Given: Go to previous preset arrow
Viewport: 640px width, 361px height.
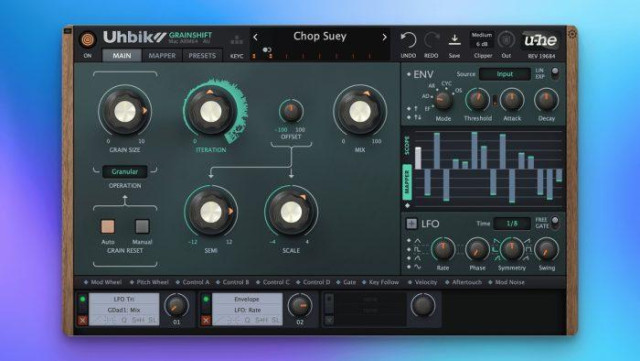Looking at the screenshot, I should pyautogui.click(x=256, y=37).
